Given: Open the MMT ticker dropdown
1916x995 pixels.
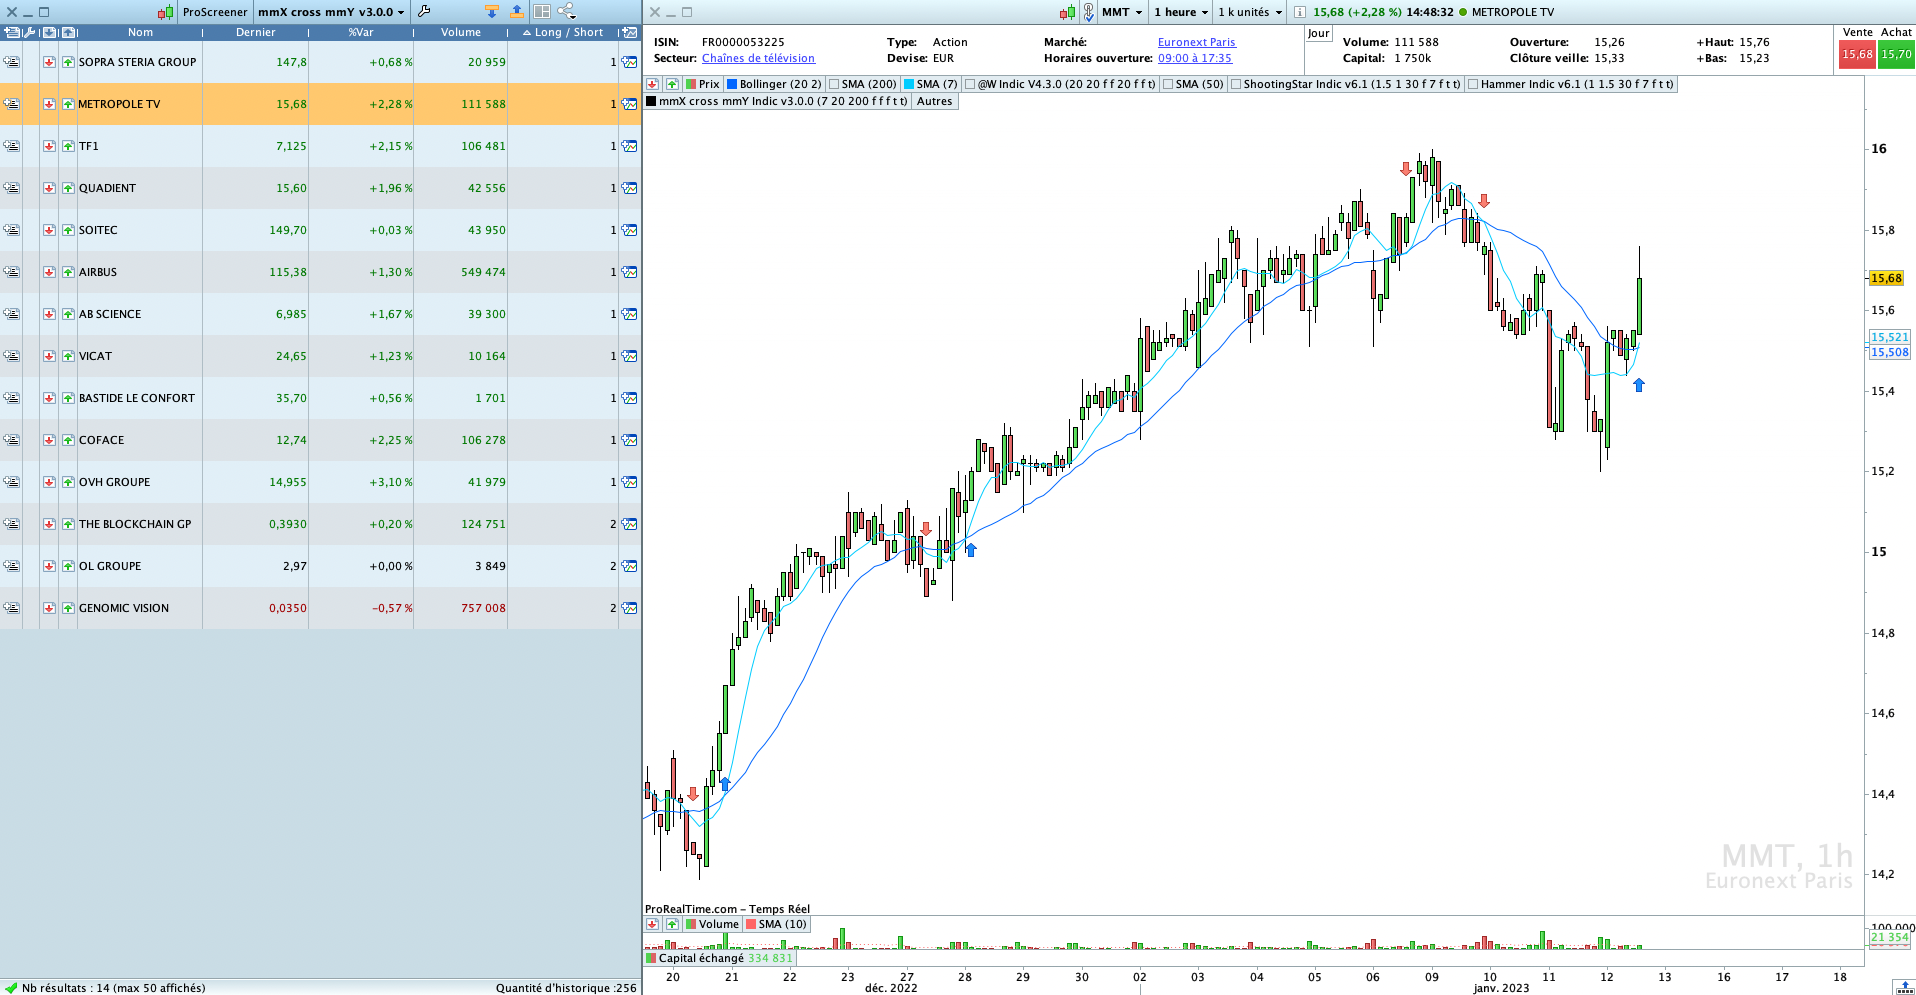Looking at the screenshot, I should (x=1122, y=12).
